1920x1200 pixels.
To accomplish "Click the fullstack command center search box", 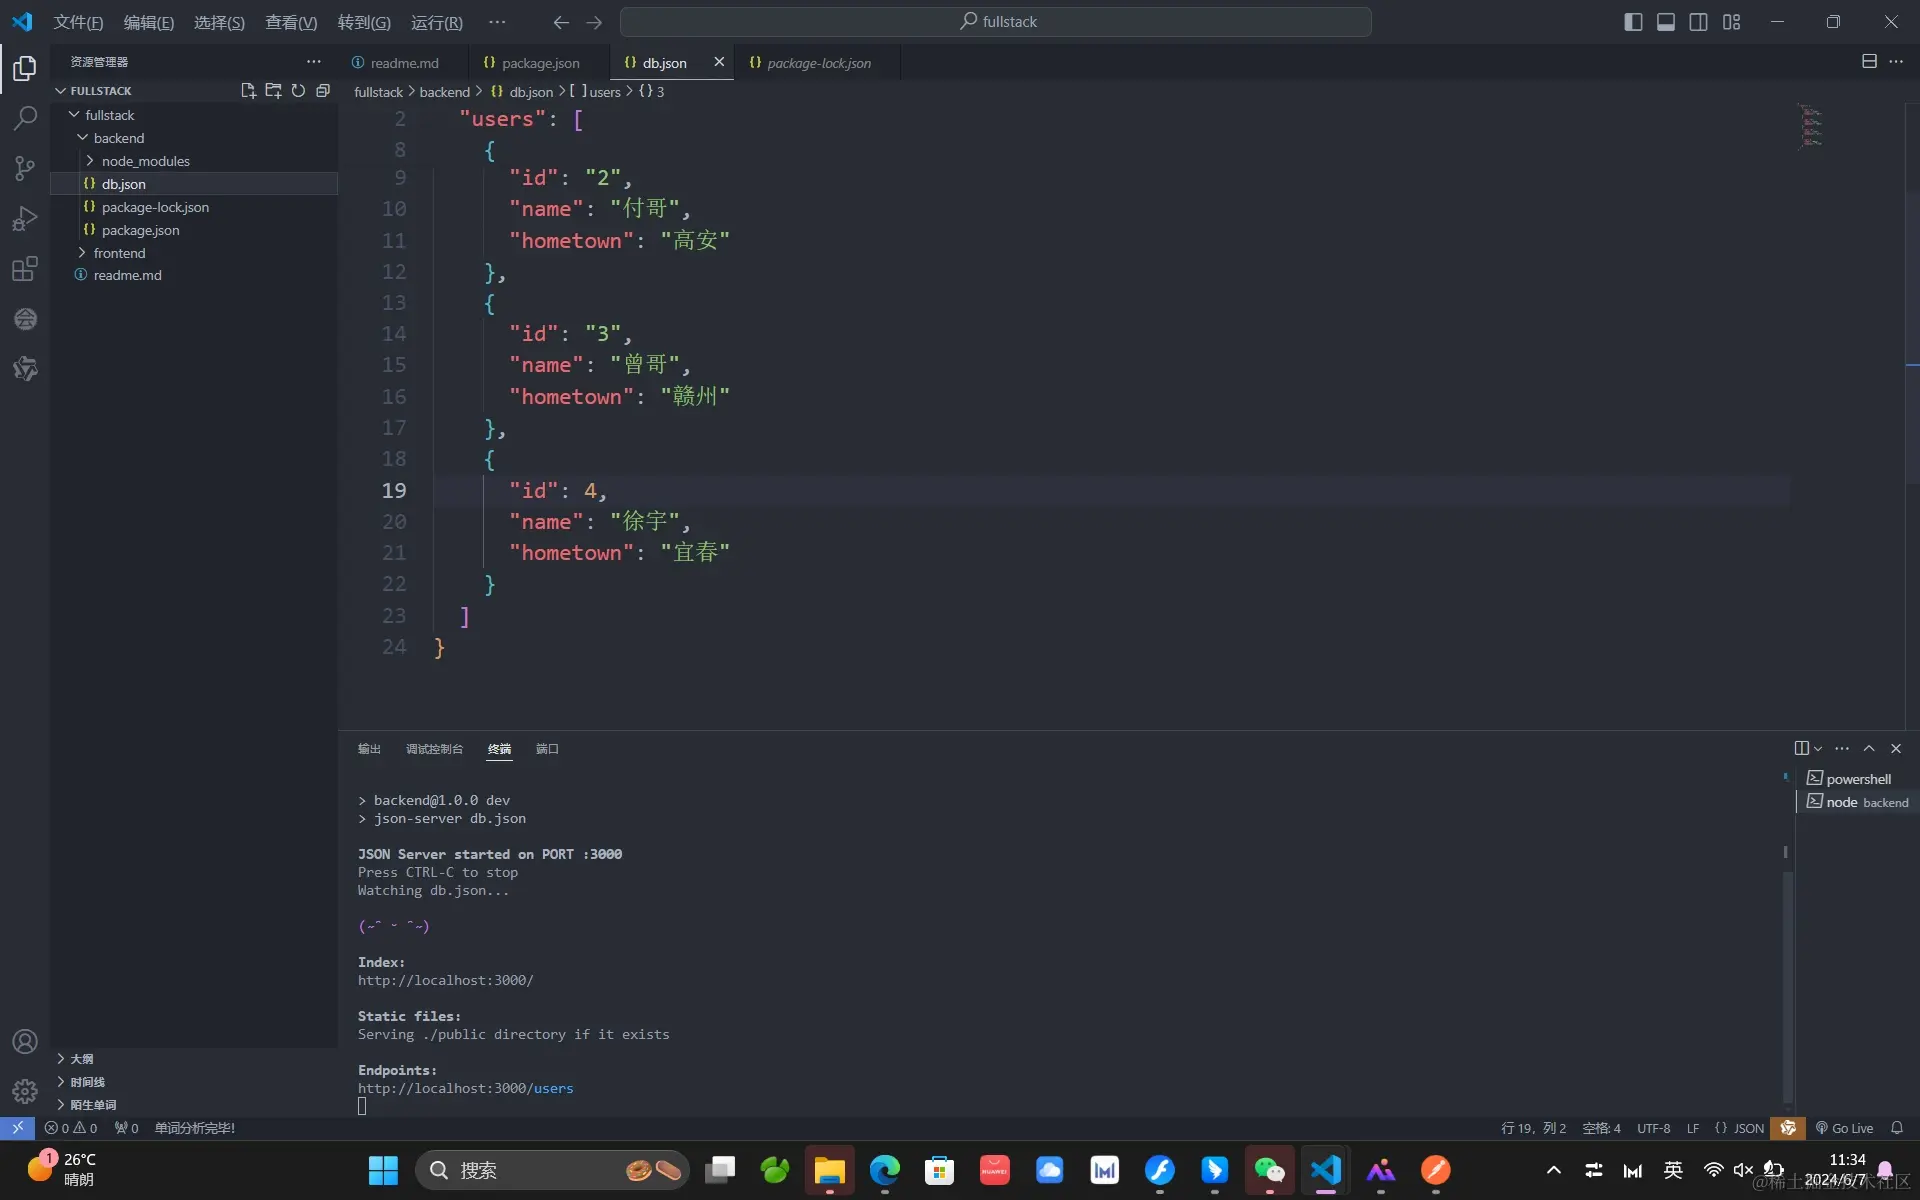I will (996, 22).
